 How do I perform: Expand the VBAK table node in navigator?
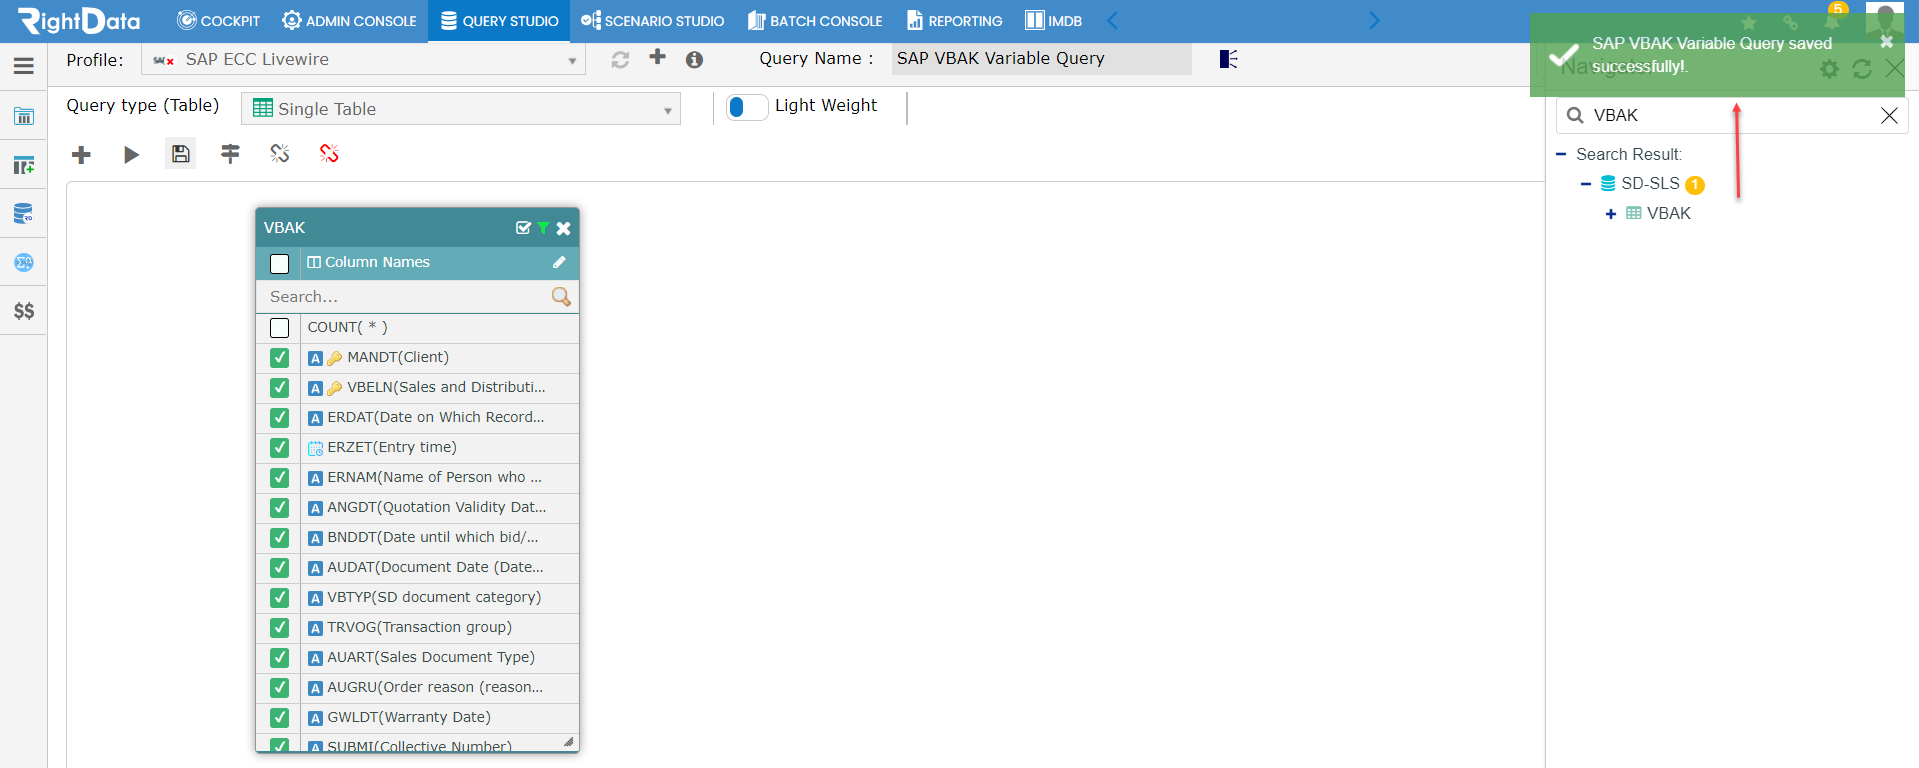[x=1610, y=214]
